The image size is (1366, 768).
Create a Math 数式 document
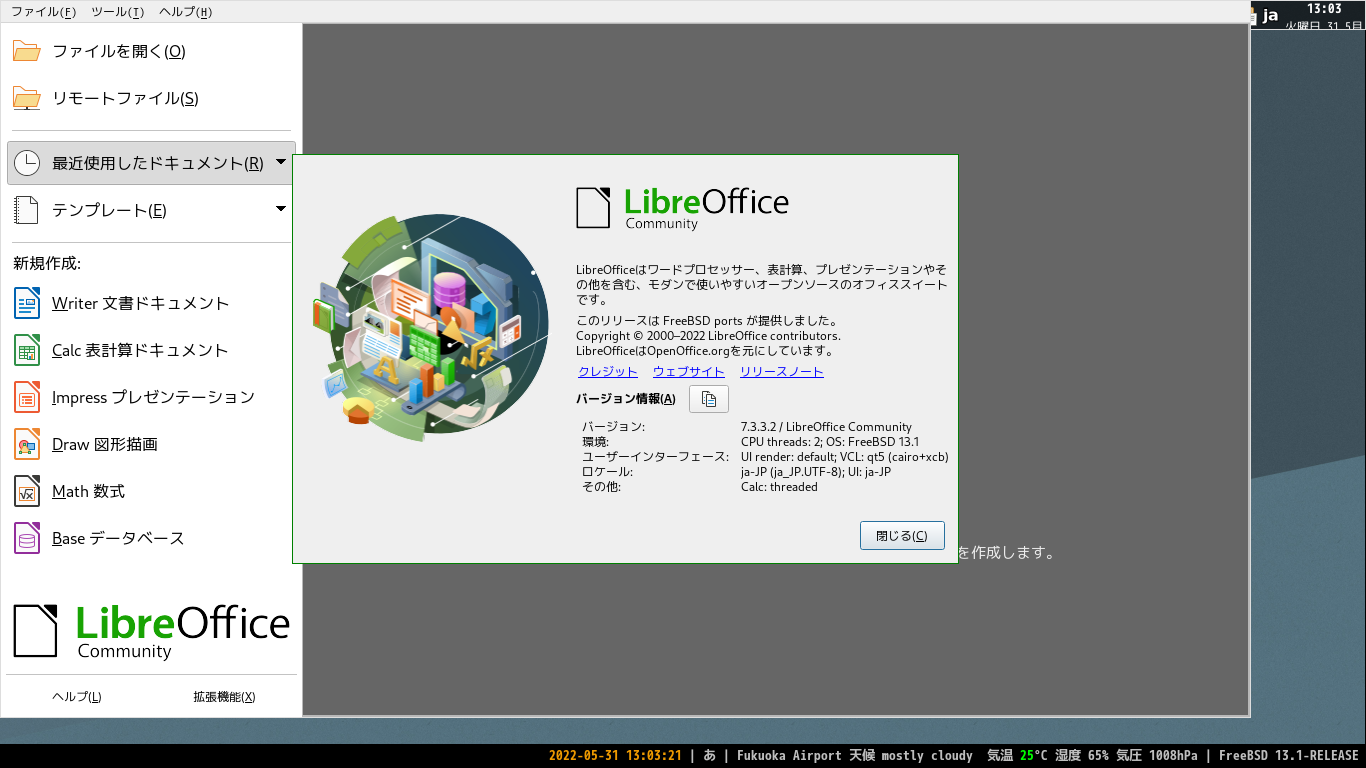(x=88, y=491)
